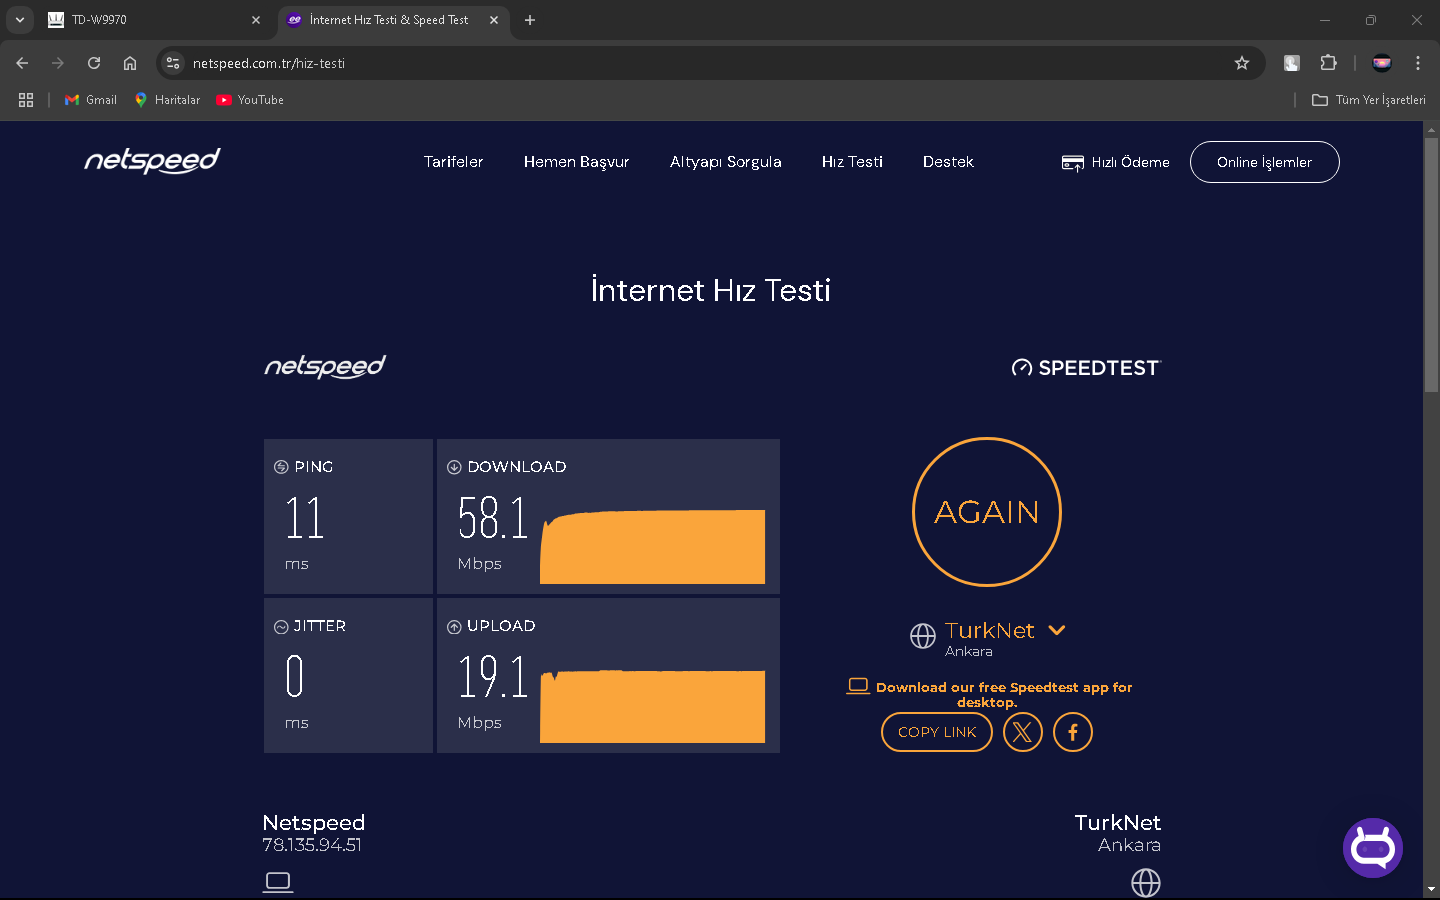The height and width of the screenshot is (900, 1440).
Task: Click the TurkNet server name
Action: coord(990,630)
